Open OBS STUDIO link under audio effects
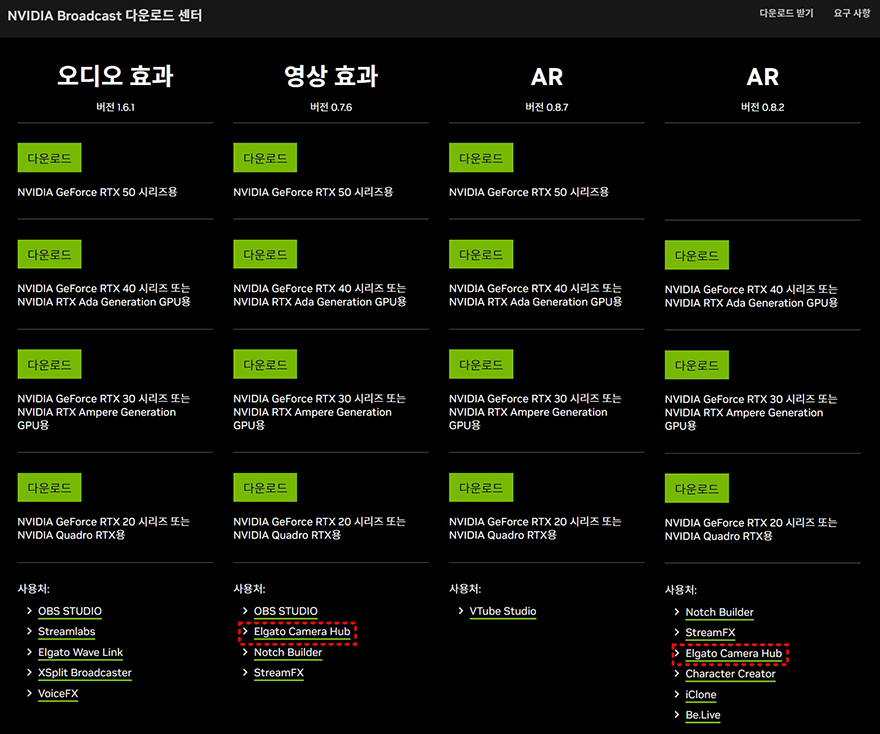 pos(70,611)
